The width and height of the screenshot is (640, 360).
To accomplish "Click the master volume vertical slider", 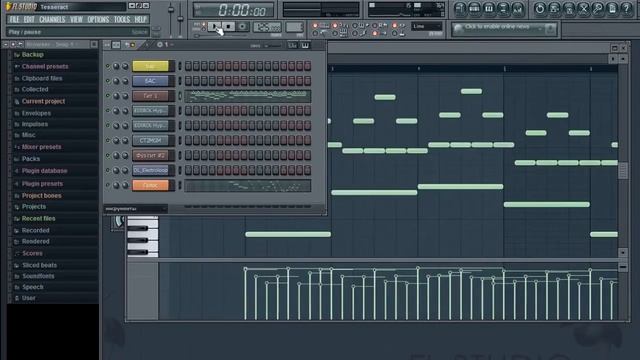I will click(171, 18).
